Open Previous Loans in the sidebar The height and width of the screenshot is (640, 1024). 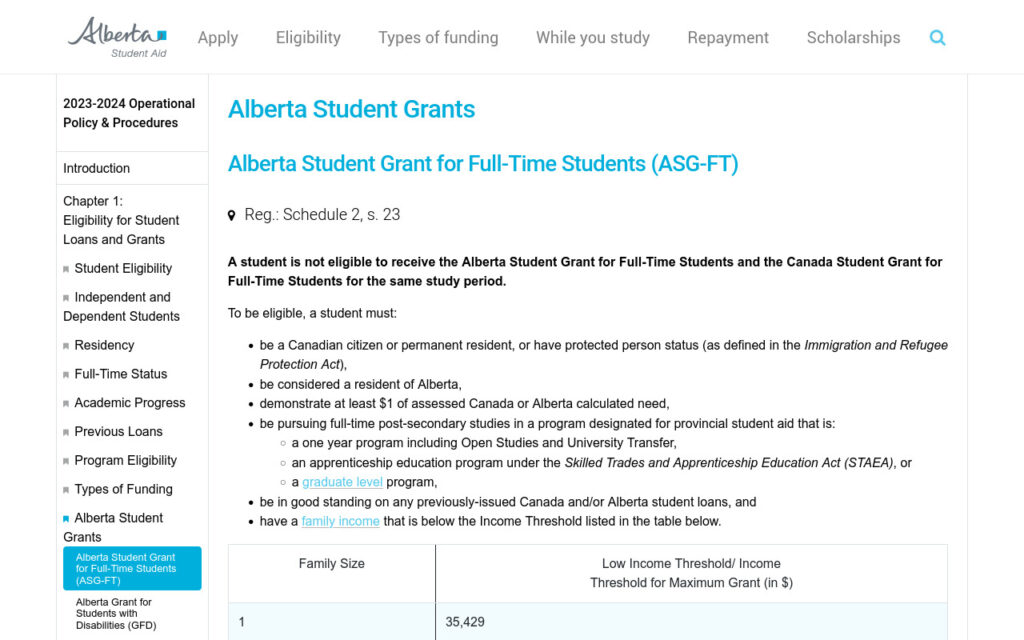(118, 432)
